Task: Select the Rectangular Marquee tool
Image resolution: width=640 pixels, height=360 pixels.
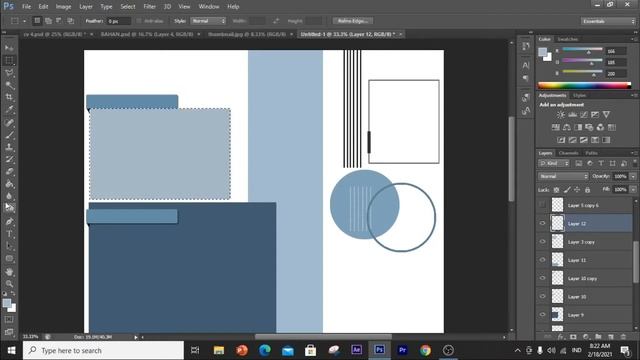Action: click(x=9, y=60)
